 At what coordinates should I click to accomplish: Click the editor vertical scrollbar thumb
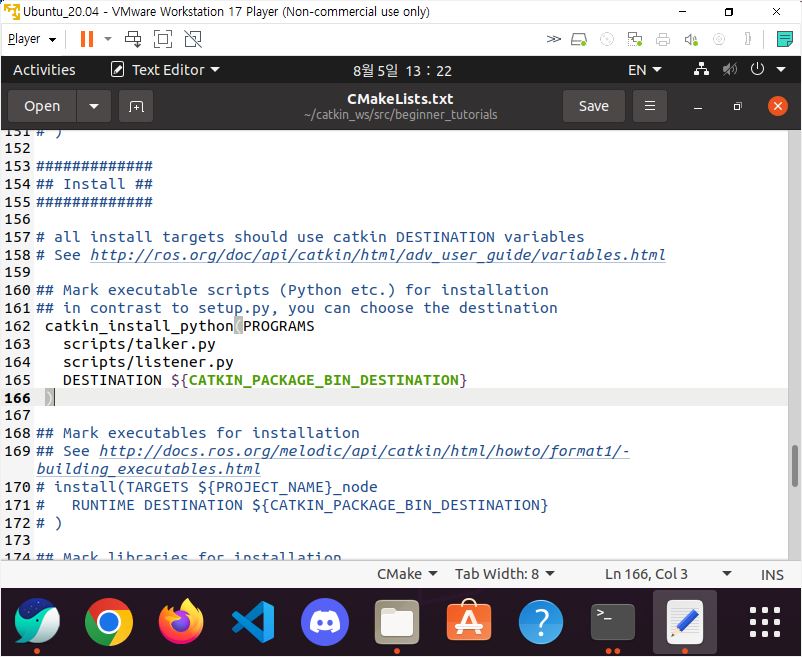point(794,466)
